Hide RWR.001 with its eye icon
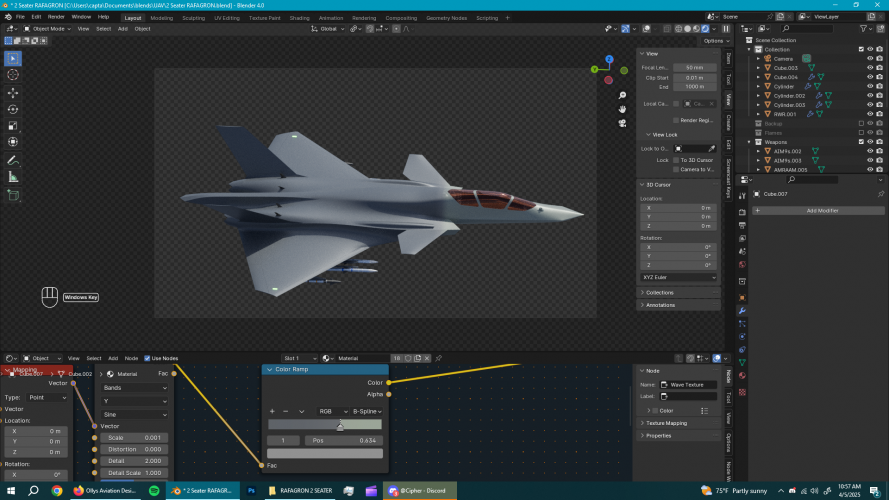889x500 pixels. (x=870, y=114)
